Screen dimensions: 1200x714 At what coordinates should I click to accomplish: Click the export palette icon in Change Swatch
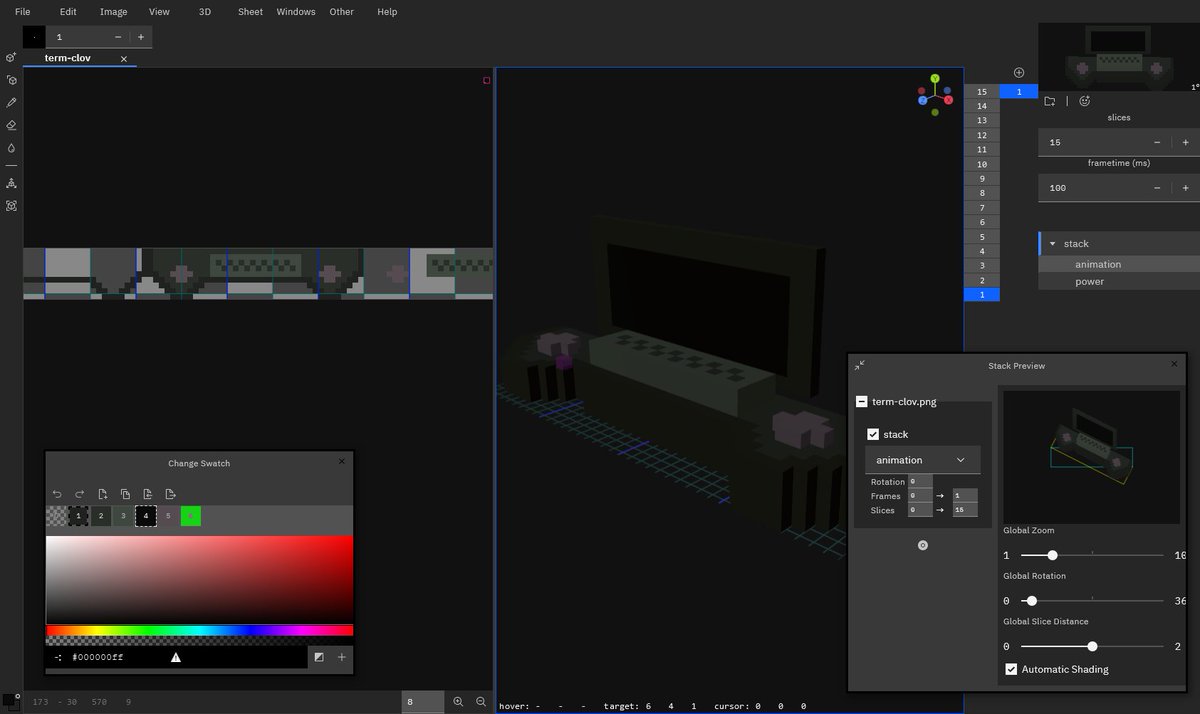171,494
